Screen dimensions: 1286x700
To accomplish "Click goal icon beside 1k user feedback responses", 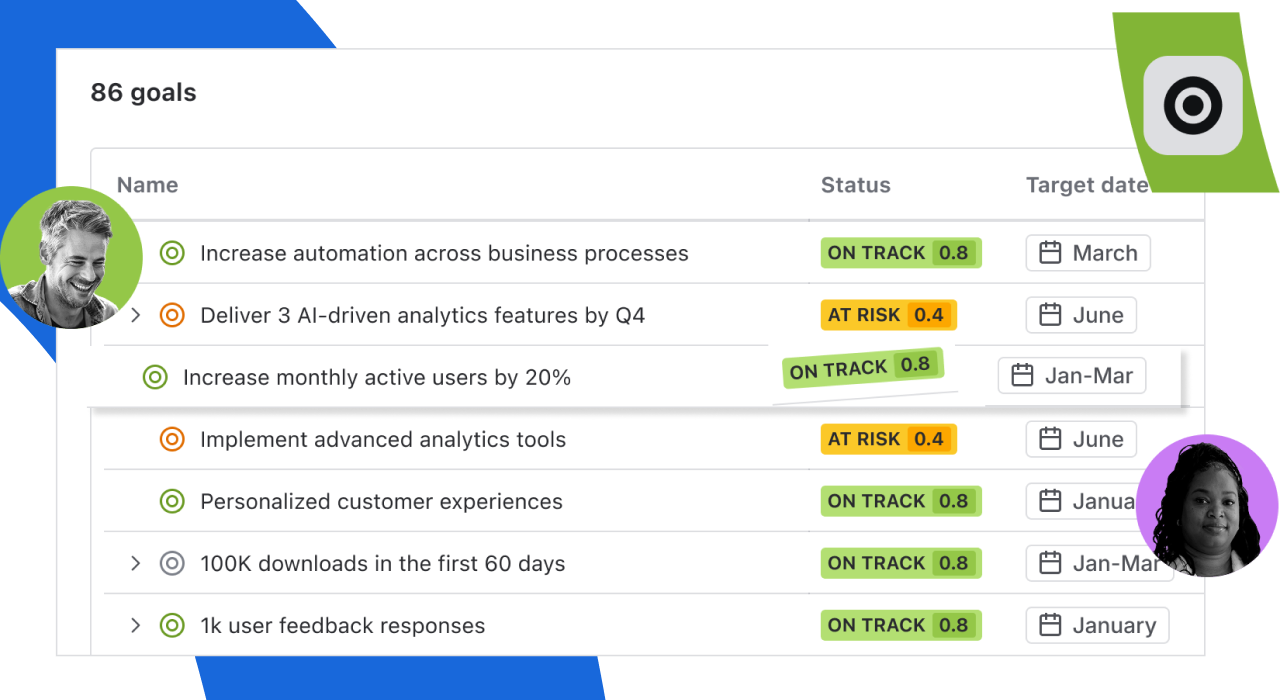I will click(172, 625).
